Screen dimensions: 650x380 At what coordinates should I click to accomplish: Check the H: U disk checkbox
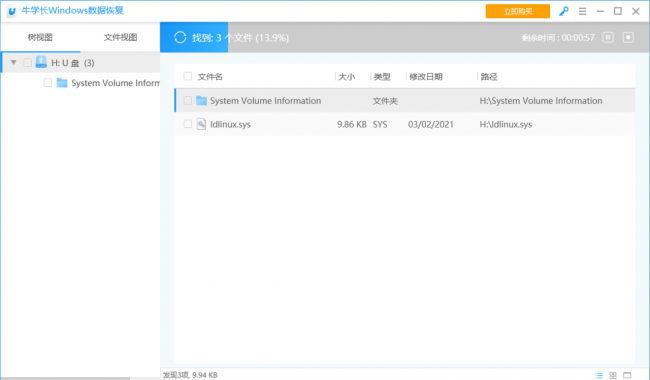tap(27, 63)
